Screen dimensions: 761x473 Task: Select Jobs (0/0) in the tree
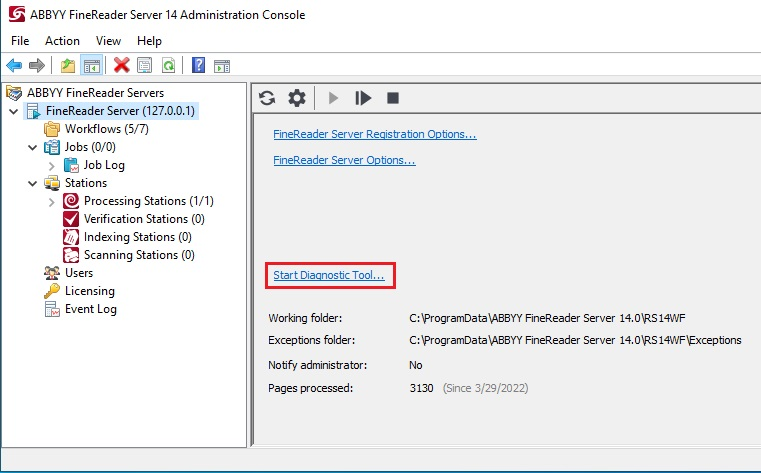click(x=90, y=147)
